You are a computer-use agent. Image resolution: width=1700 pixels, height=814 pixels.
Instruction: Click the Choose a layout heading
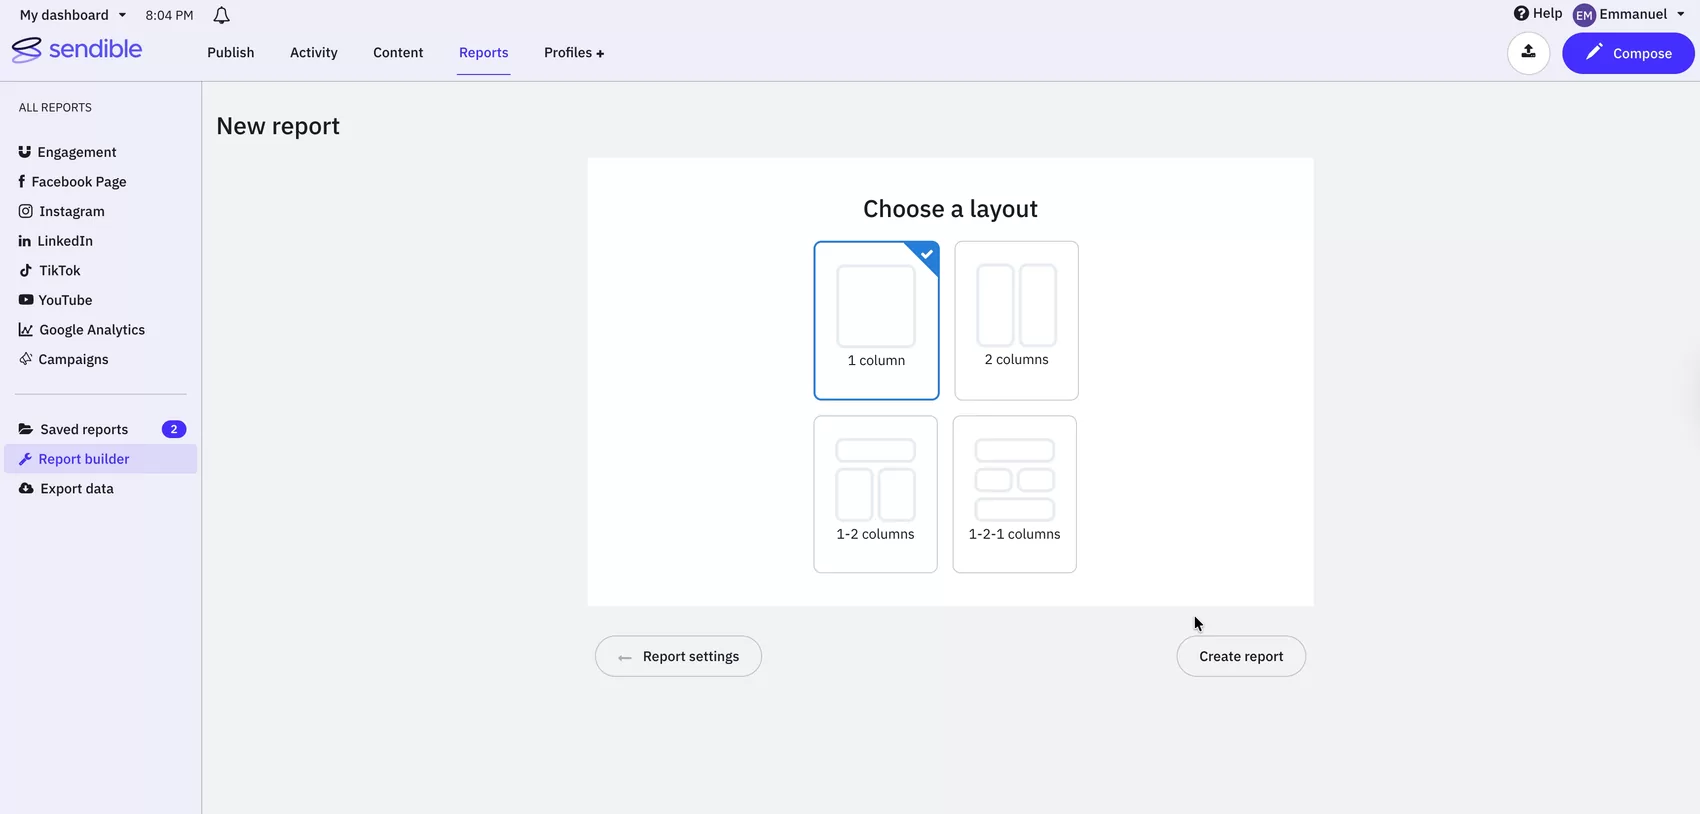click(950, 209)
